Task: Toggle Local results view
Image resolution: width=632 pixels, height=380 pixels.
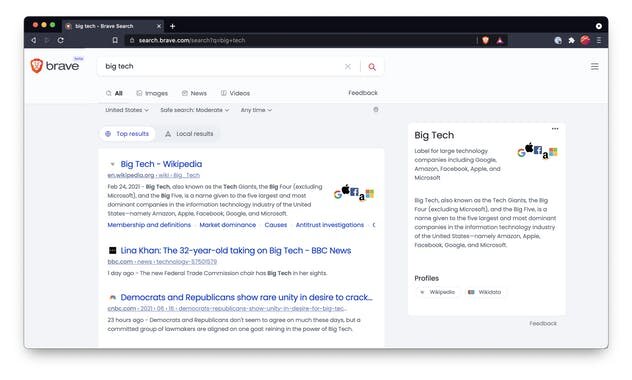Action: (x=189, y=134)
